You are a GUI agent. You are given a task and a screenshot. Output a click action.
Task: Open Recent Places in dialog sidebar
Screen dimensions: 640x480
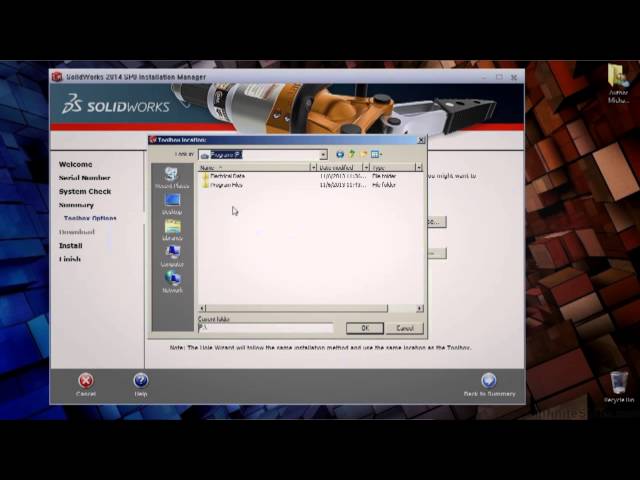tap(172, 178)
